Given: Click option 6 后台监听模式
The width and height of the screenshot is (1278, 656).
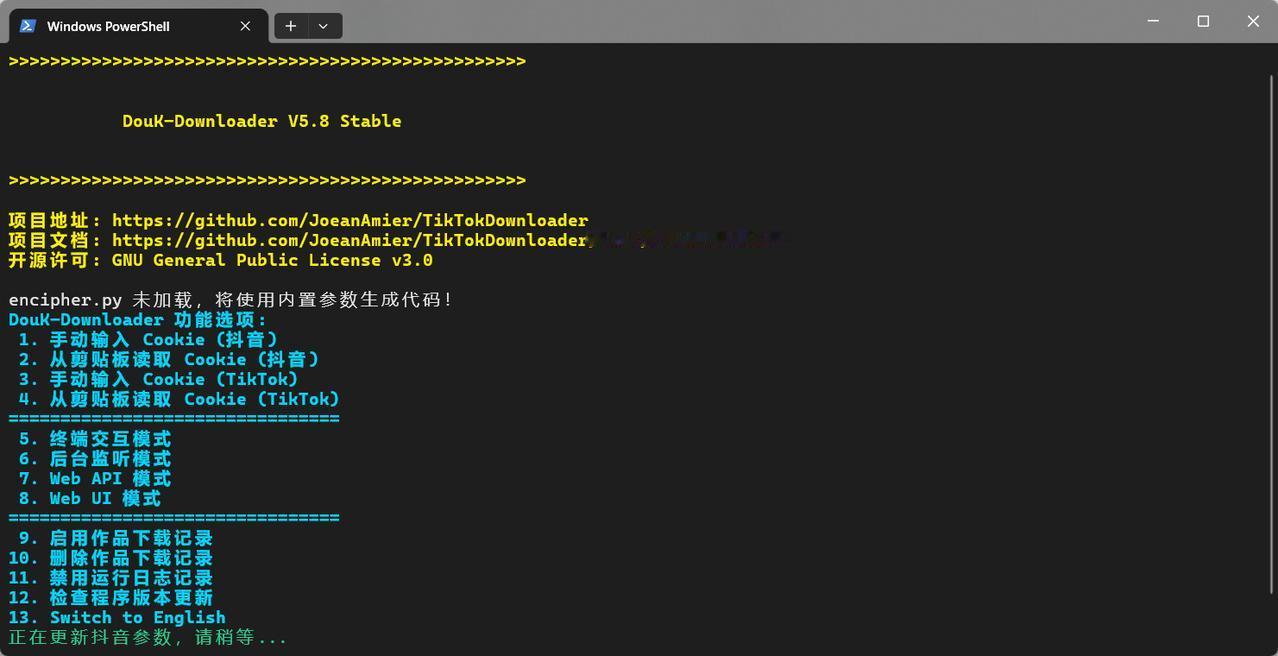Looking at the screenshot, I should (95, 459).
